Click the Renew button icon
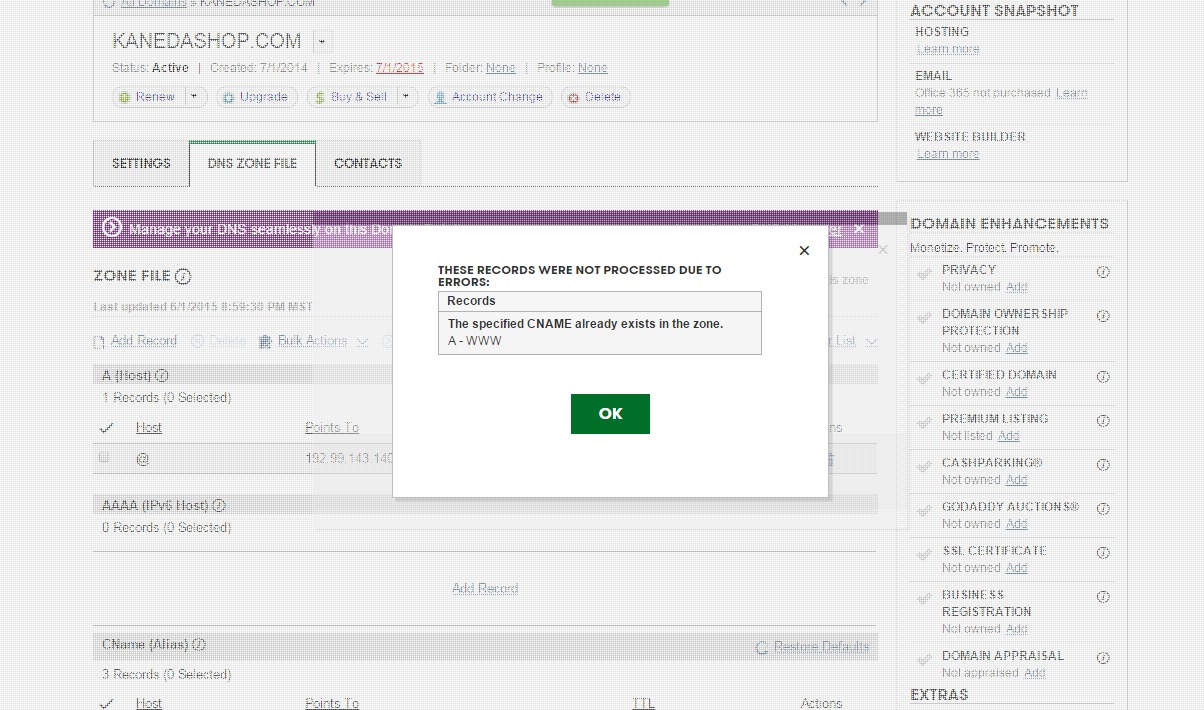 (124, 97)
